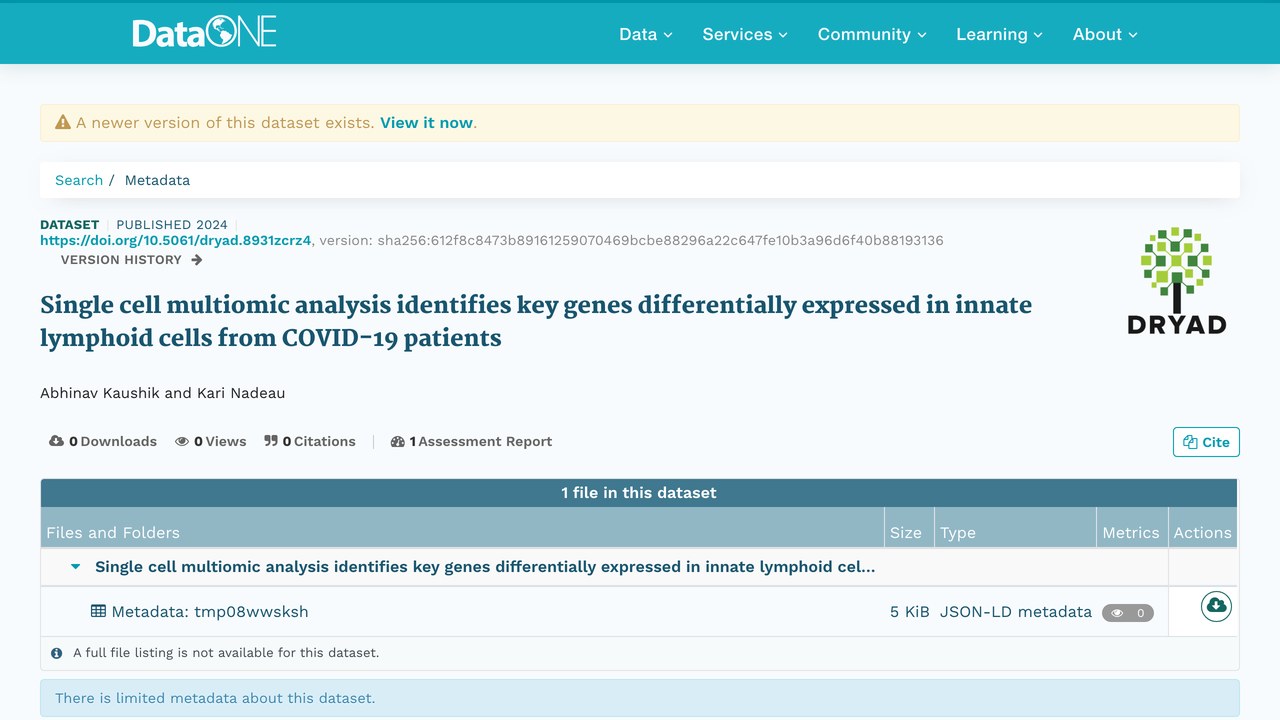The image size is (1280, 720).
Task: Click the Downloads cloud icon
Action: (x=57, y=441)
